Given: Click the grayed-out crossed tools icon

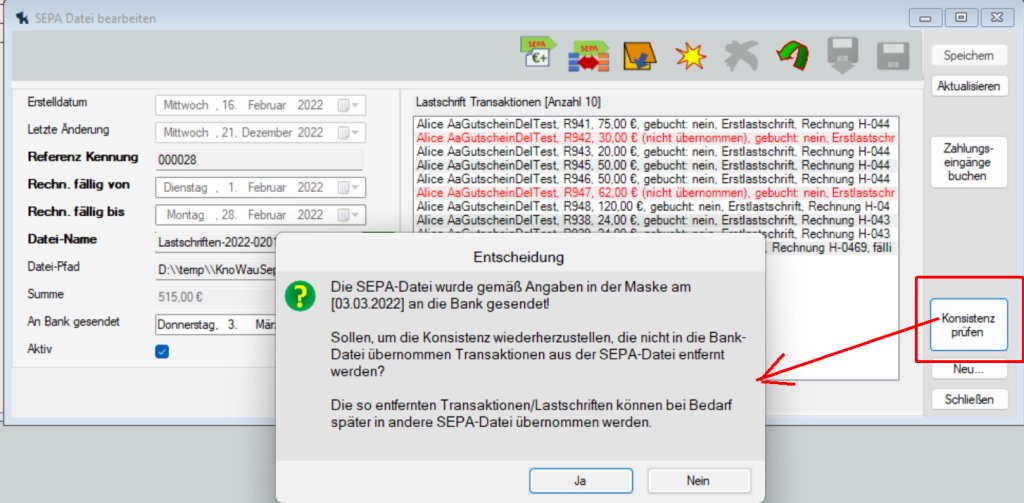Looking at the screenshot, I should (741, 56).
